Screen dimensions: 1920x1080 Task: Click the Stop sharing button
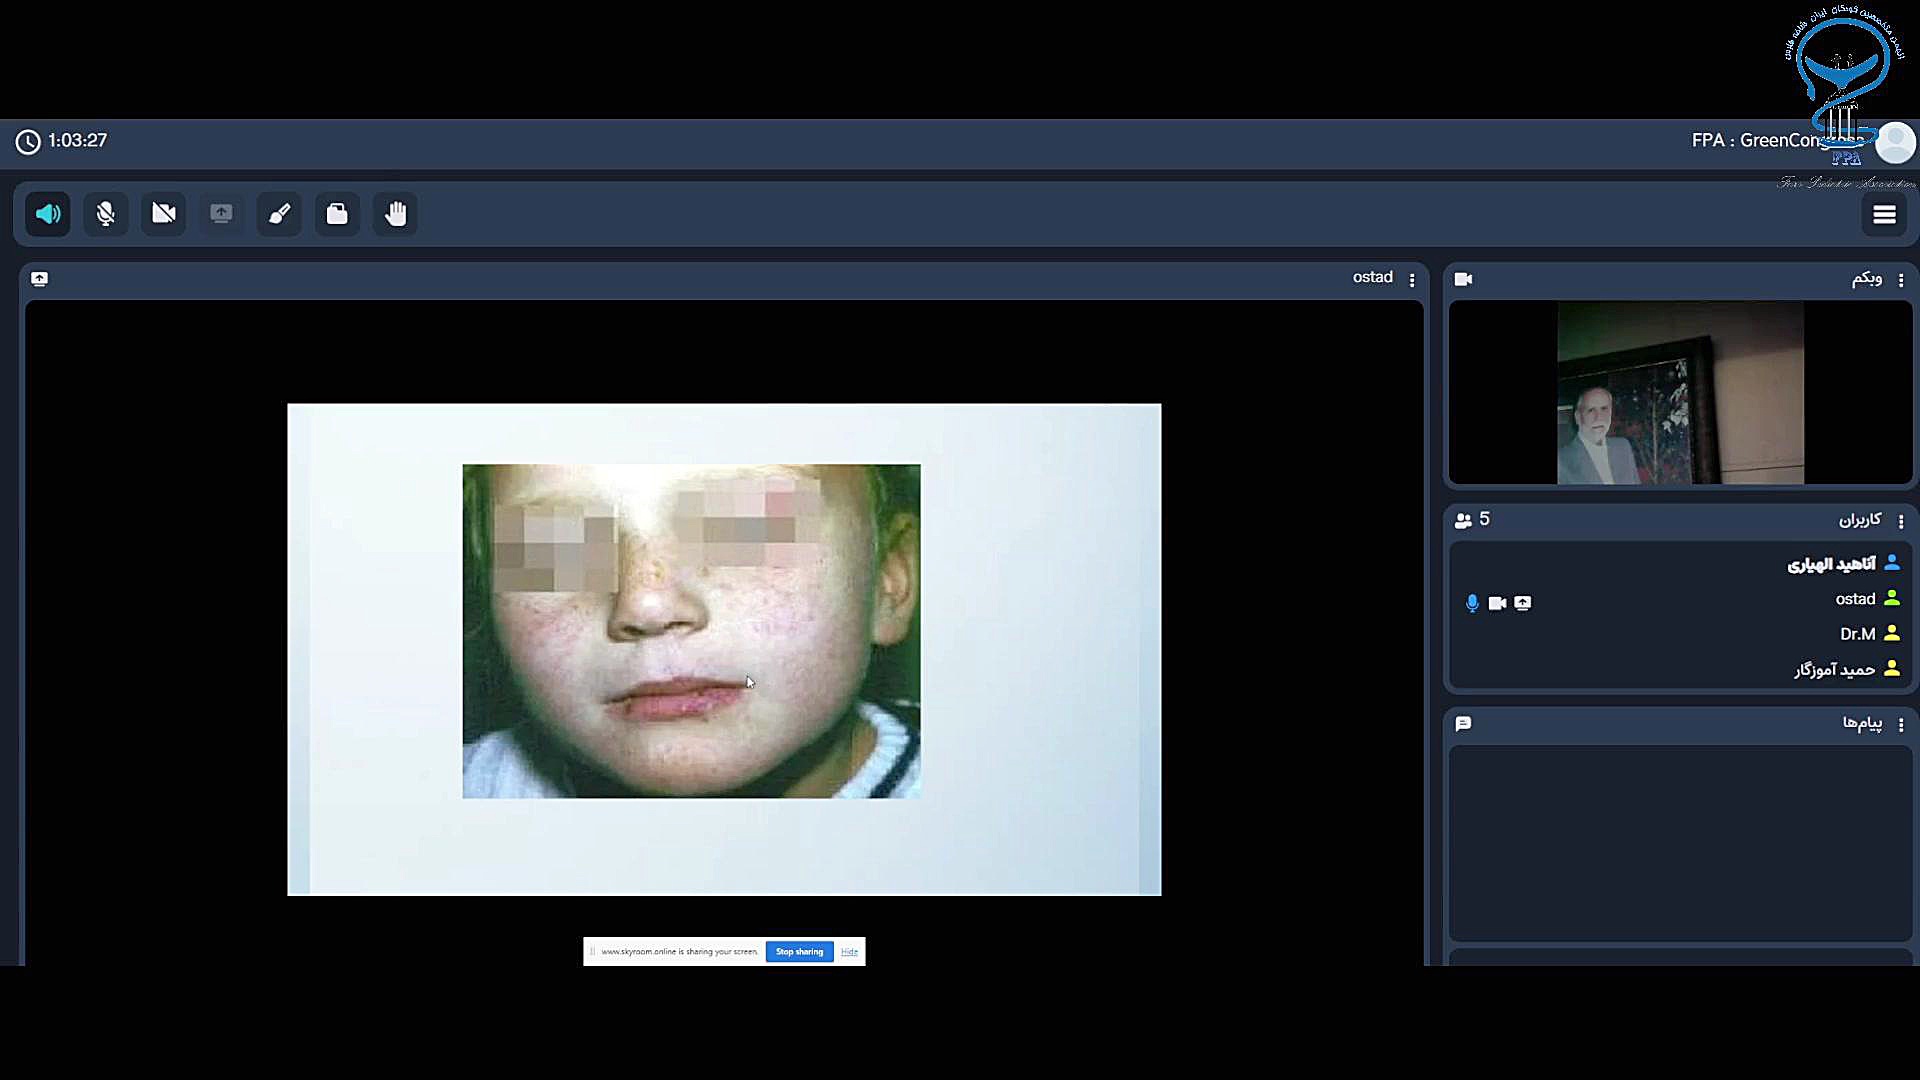(799, 952)
